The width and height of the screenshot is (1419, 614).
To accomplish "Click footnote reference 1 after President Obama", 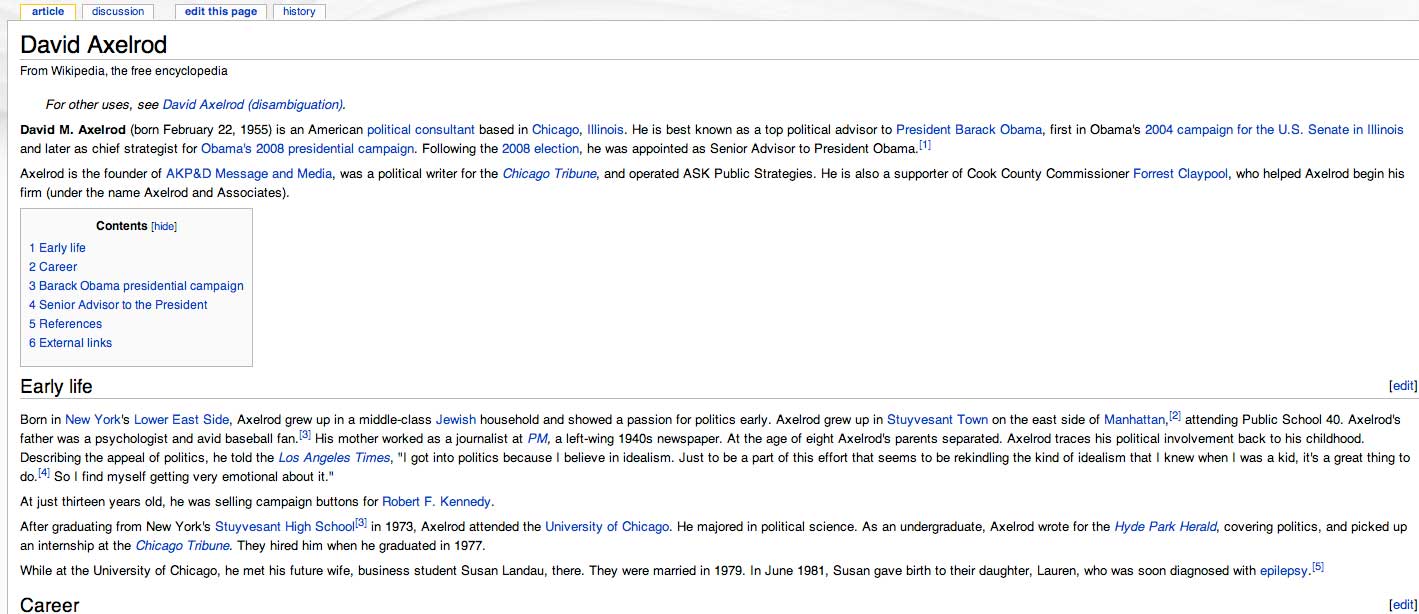I will click(924, 146).
